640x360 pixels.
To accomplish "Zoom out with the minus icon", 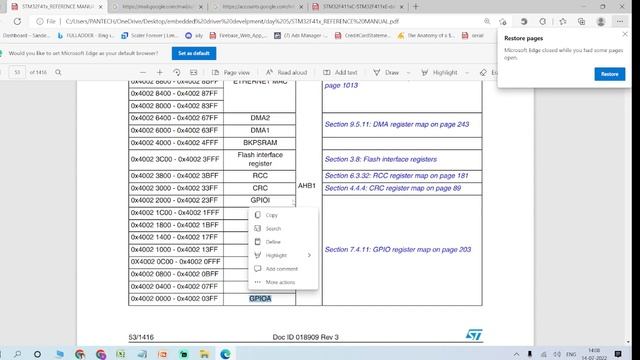I will [142, 72].
